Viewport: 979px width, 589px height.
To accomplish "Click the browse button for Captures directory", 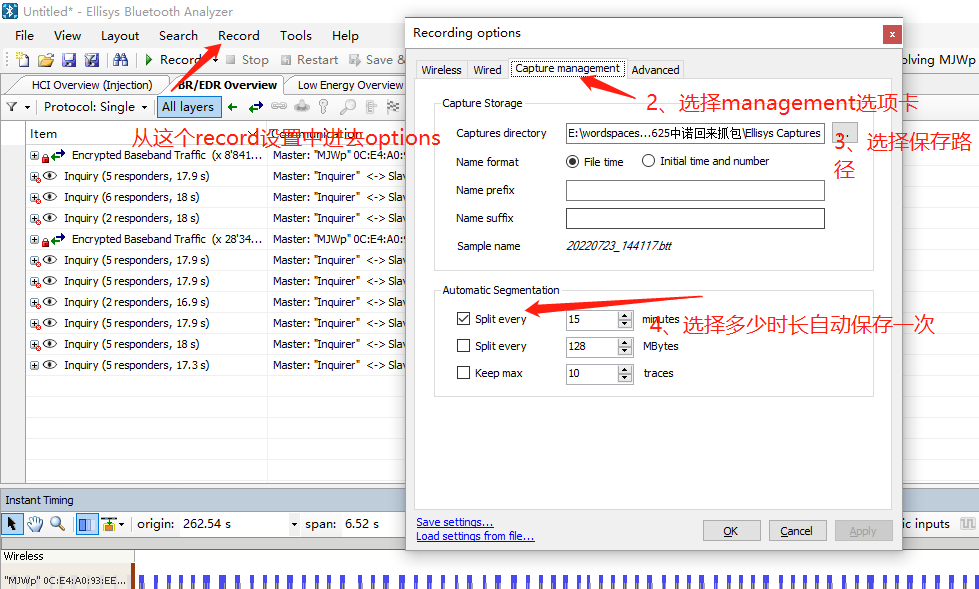I will (x=844, y=133).
